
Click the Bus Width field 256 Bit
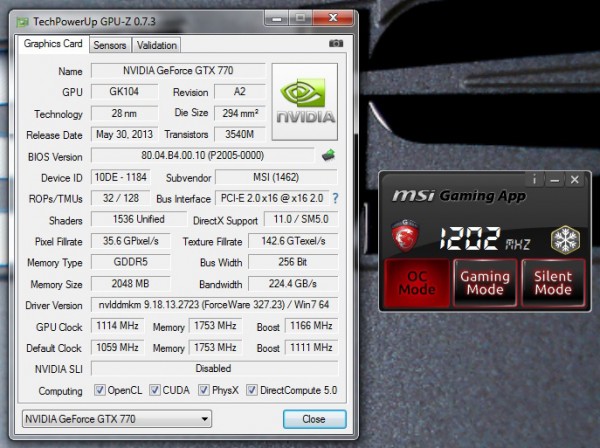click(293, 262)
